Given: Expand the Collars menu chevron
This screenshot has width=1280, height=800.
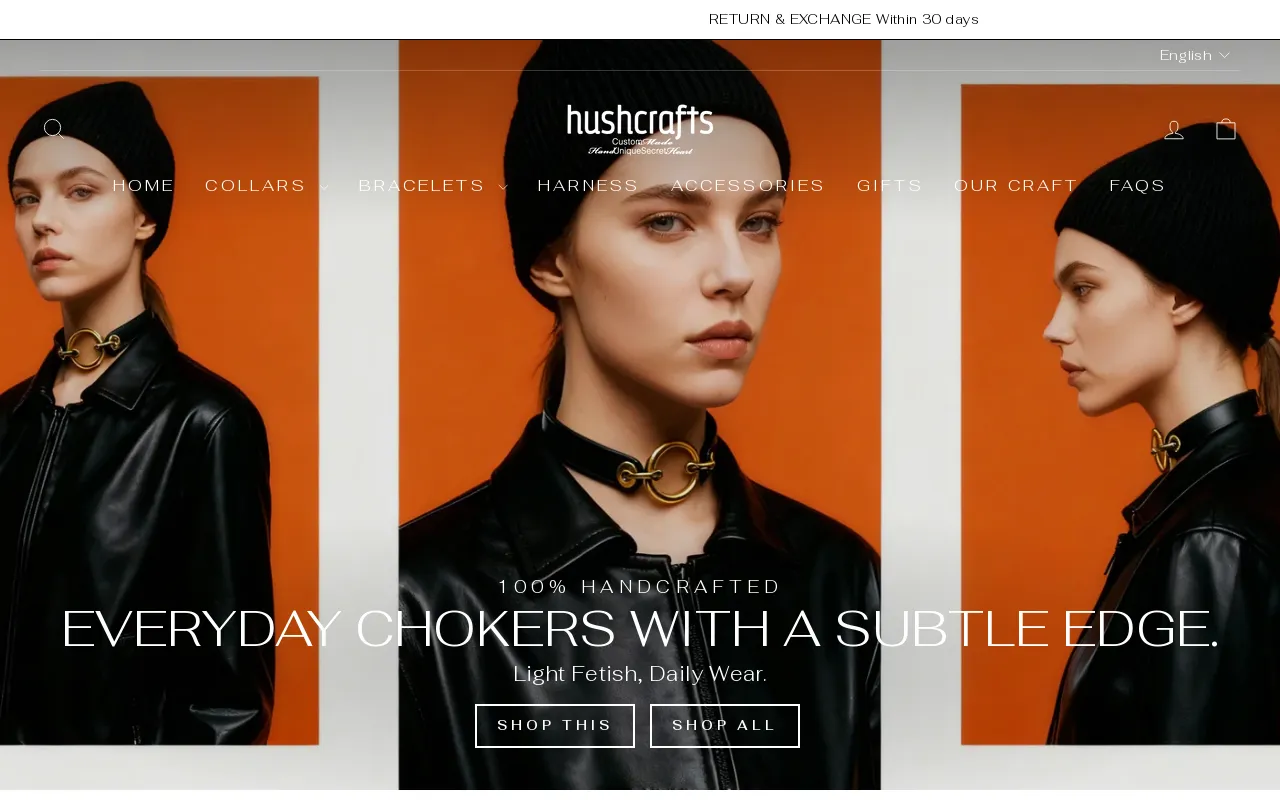Looking at the screenshot, I should click(323, 187).
